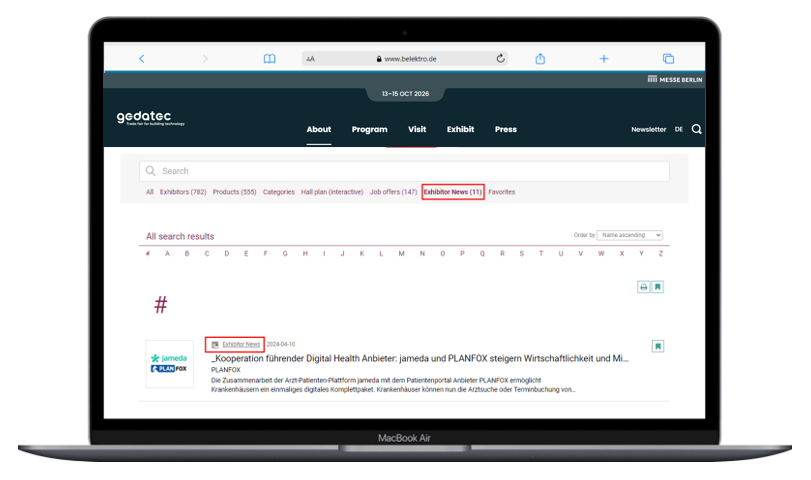Select the All filter tab

click(x=149, y=192)
